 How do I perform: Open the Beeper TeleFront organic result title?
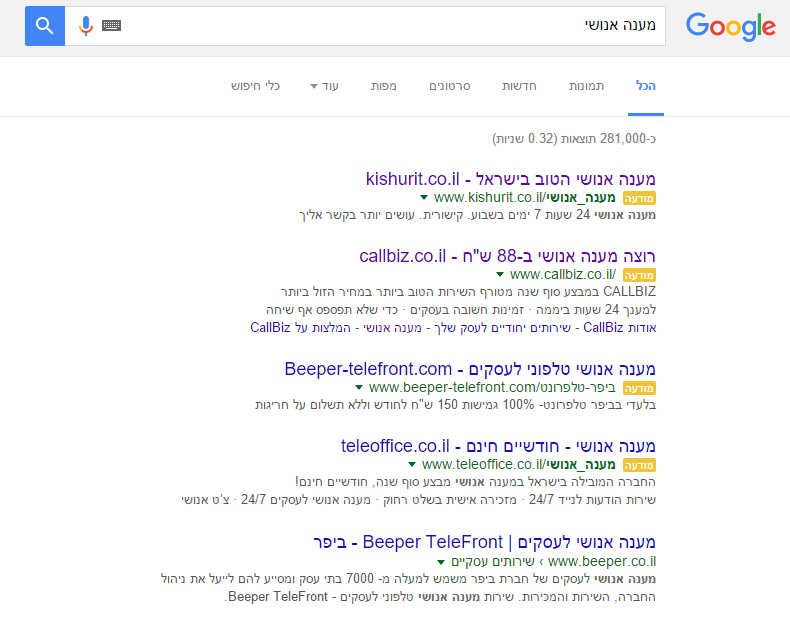pos(484,542)
